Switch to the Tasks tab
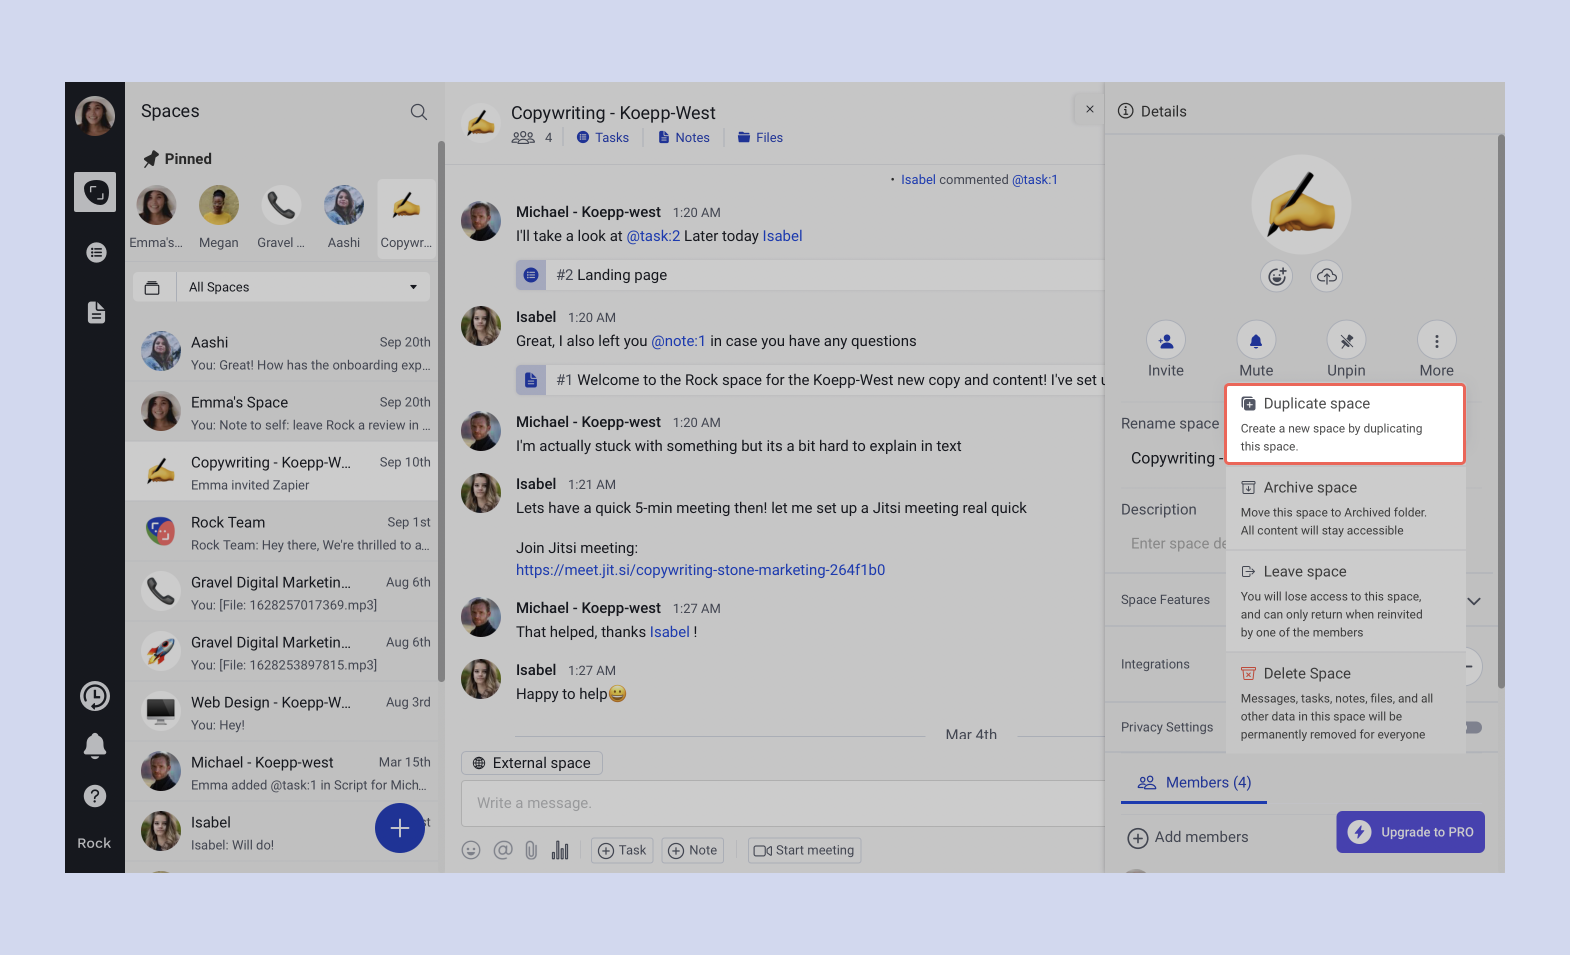 tap(603, 138)
